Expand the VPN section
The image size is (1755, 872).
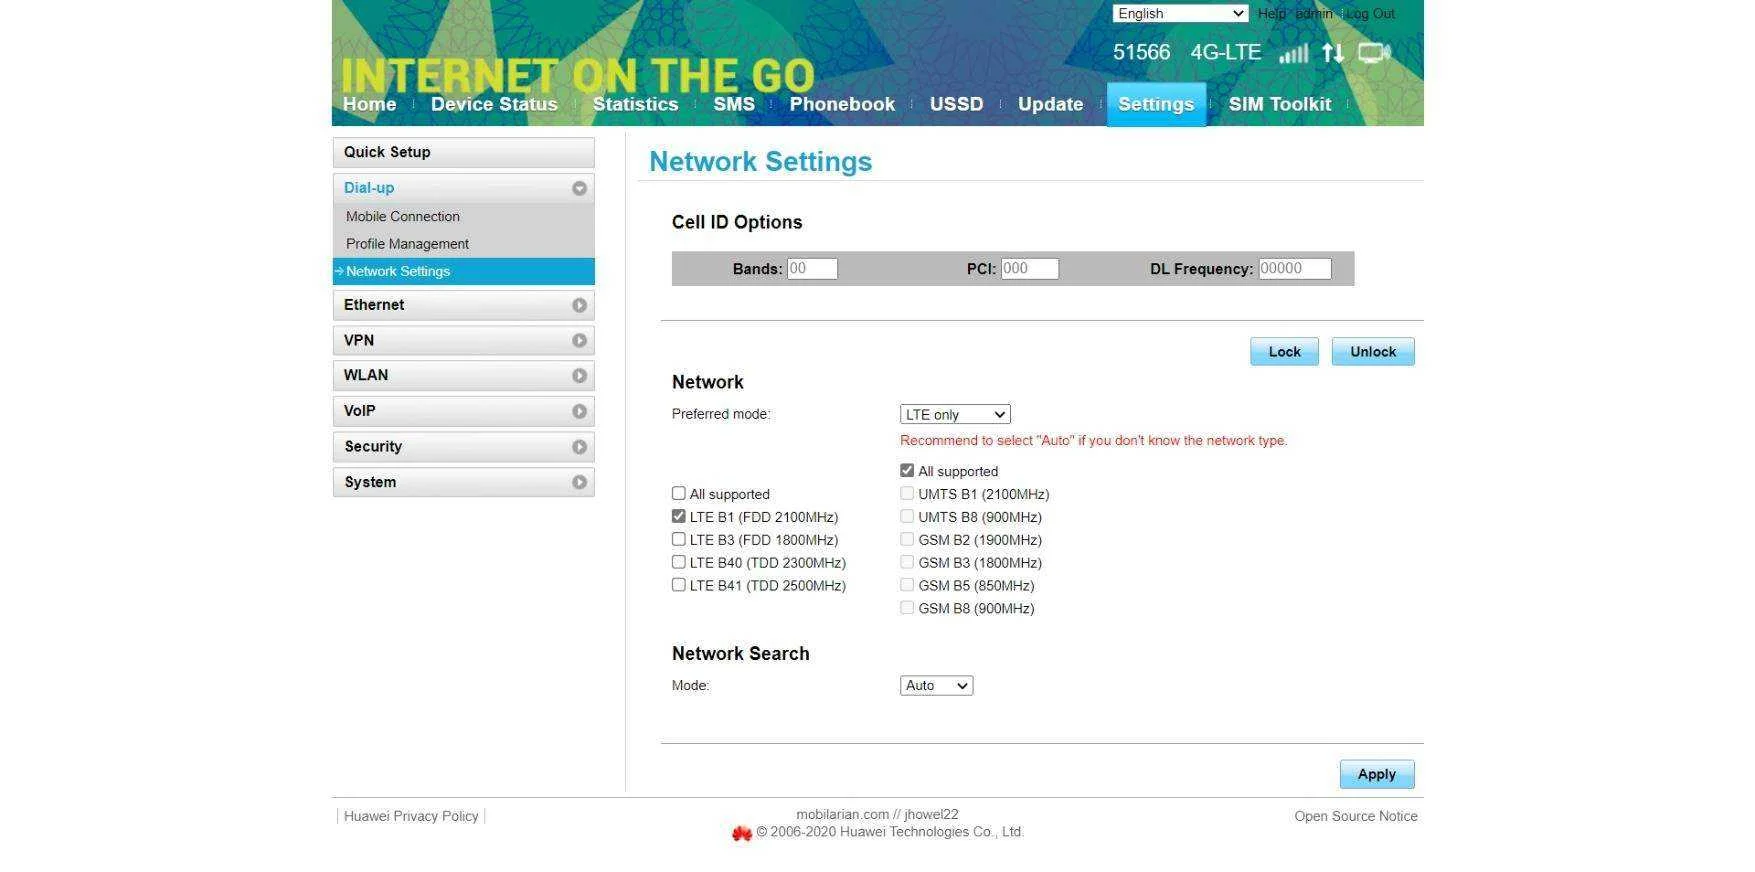[464, 340]
